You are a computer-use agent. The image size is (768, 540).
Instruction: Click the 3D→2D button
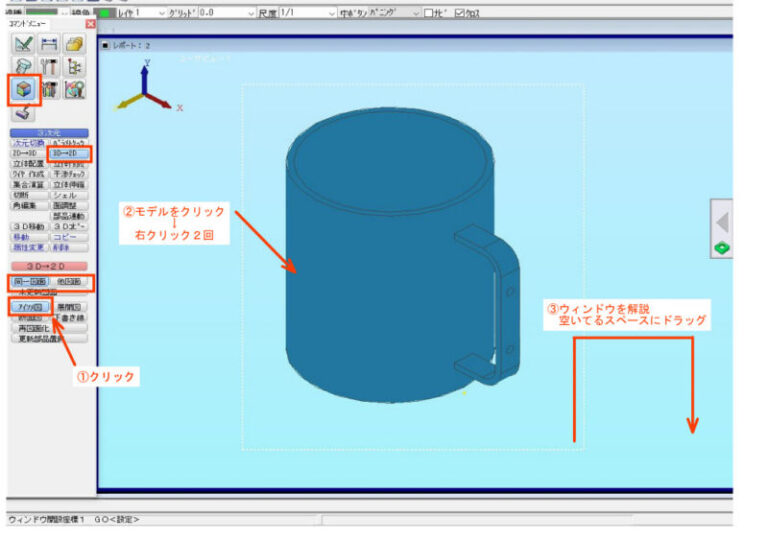[69, 153]
